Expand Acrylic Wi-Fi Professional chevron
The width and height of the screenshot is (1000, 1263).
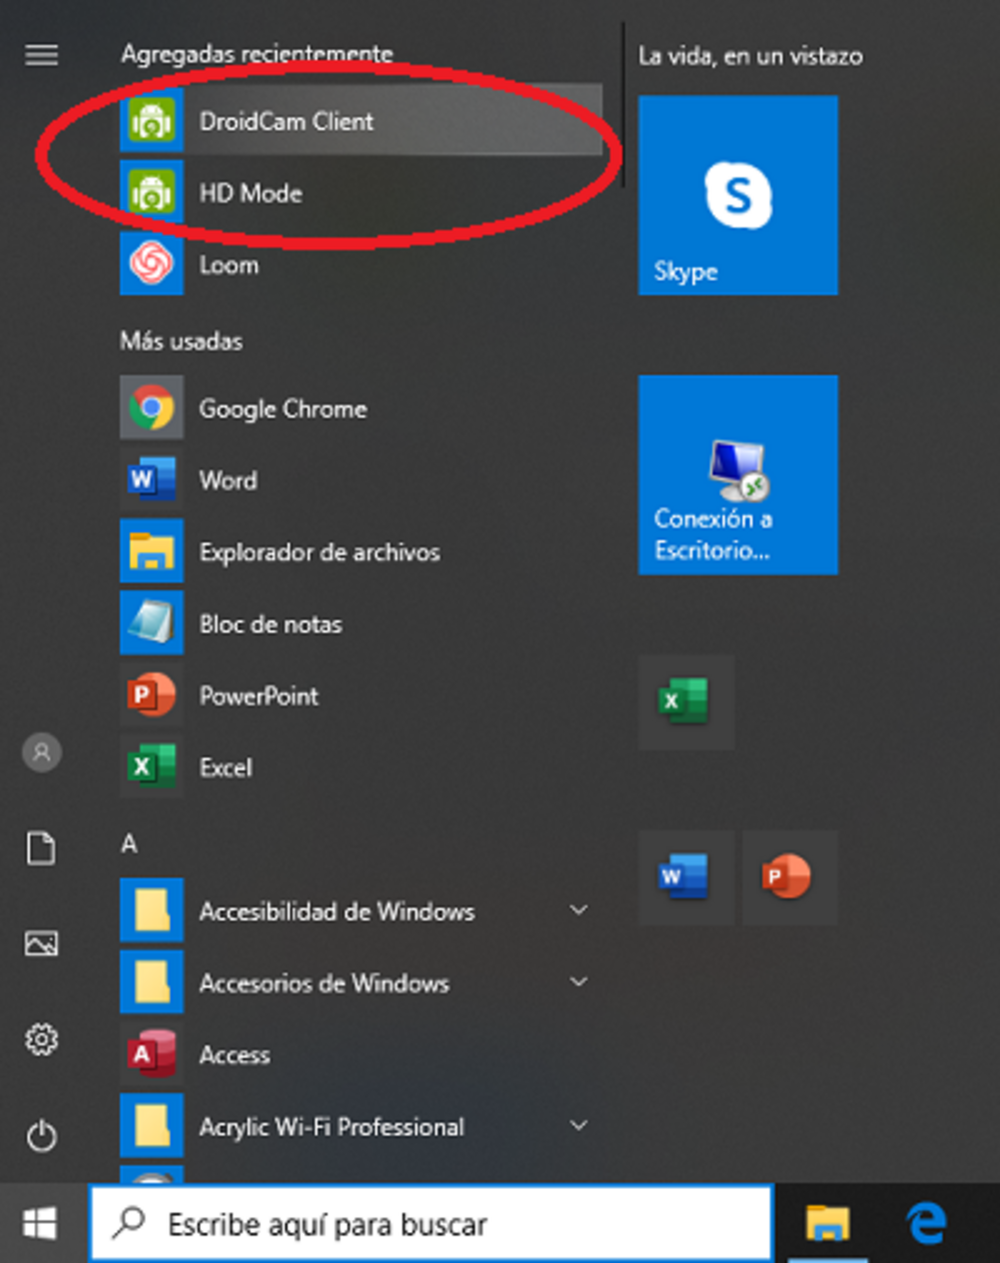click(x=578, y=1126)
